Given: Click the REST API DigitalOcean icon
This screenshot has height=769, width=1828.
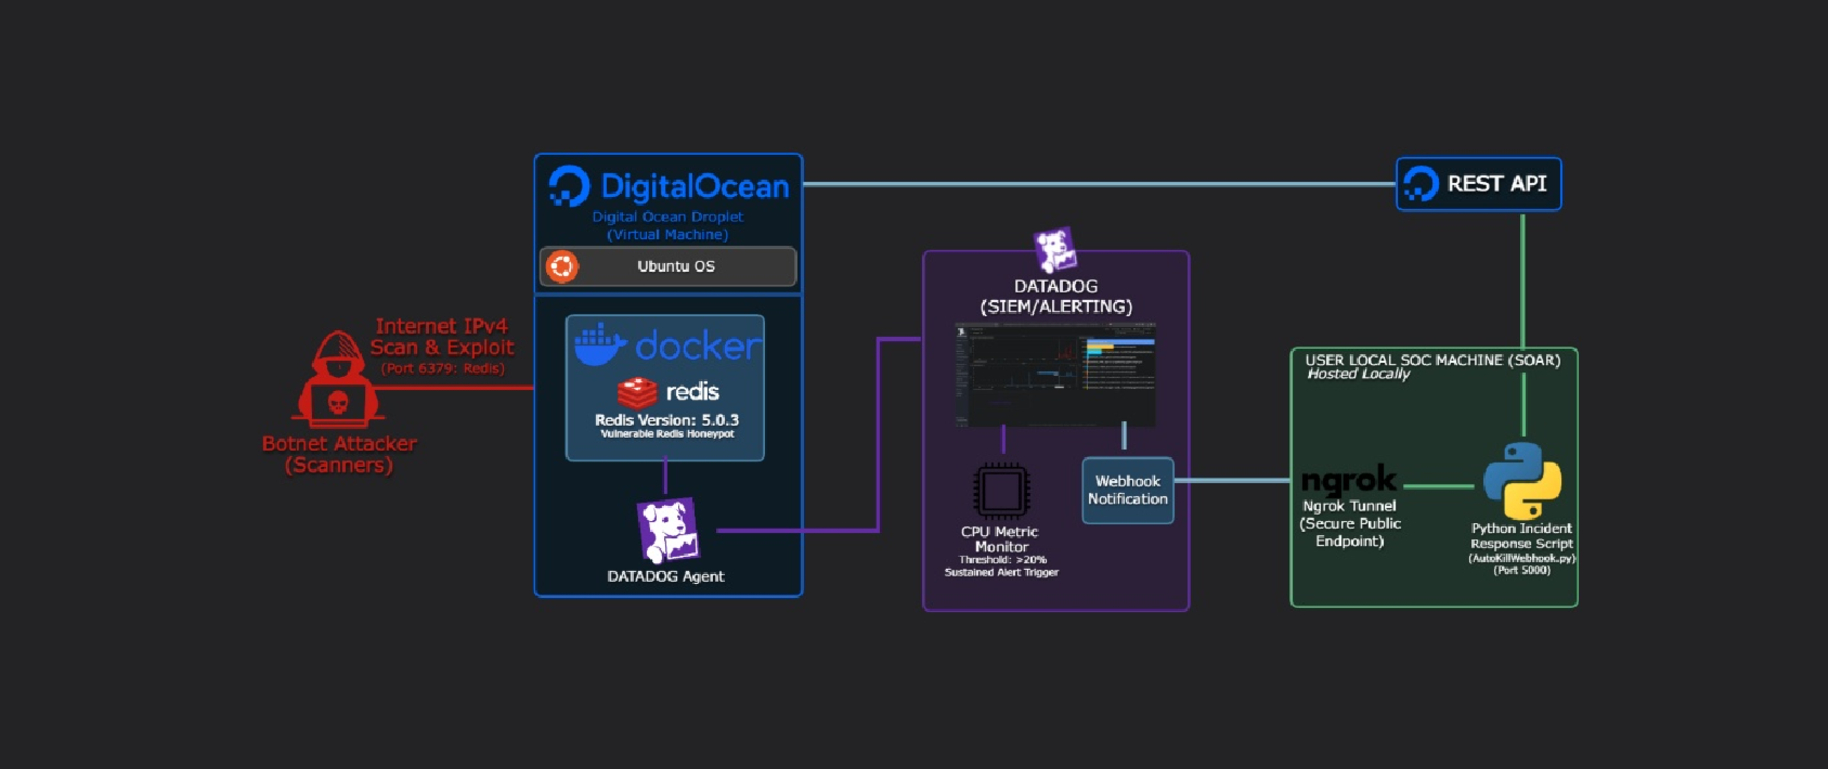Looking at the screenshot, I should point(1421,184).
